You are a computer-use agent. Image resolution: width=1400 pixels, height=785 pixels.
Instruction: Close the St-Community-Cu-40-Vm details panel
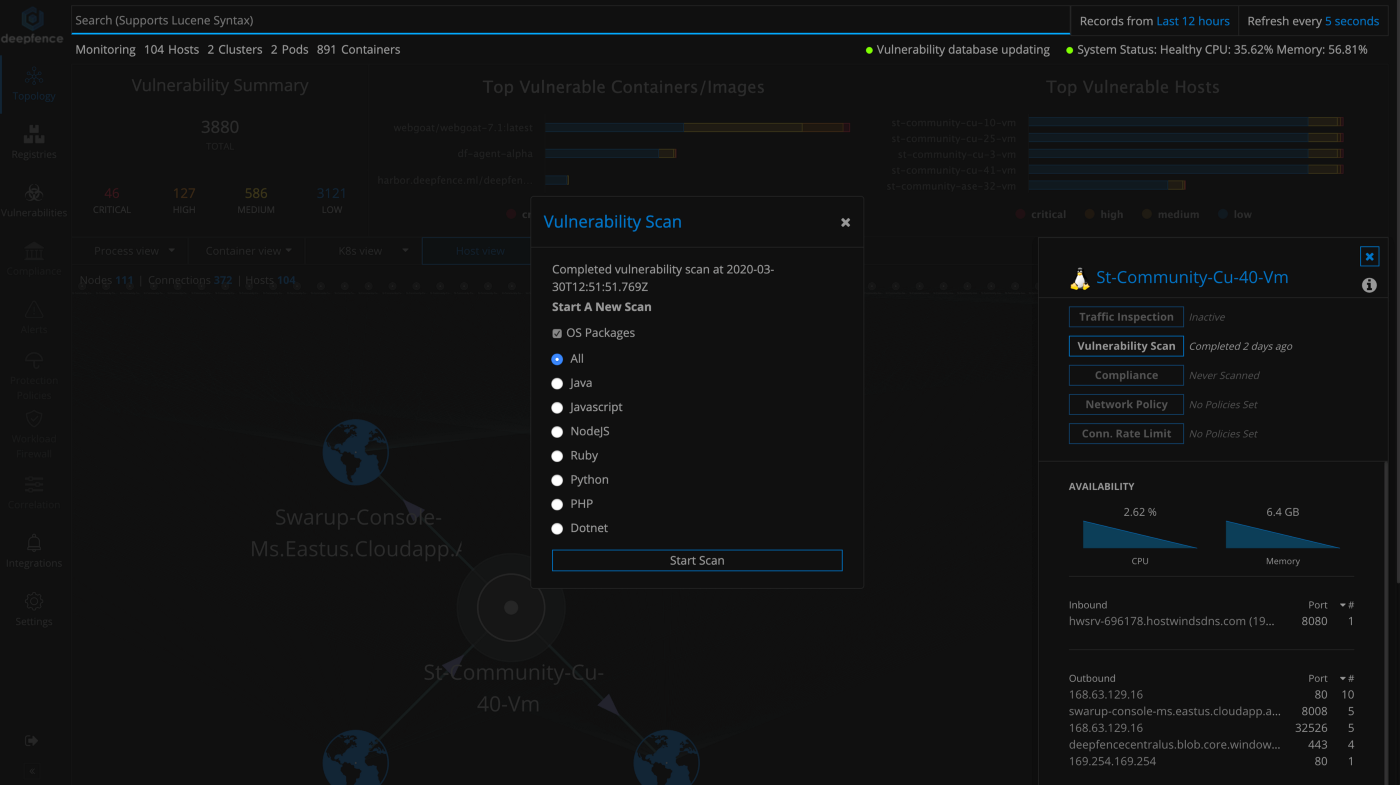(x=1369, y=257)
